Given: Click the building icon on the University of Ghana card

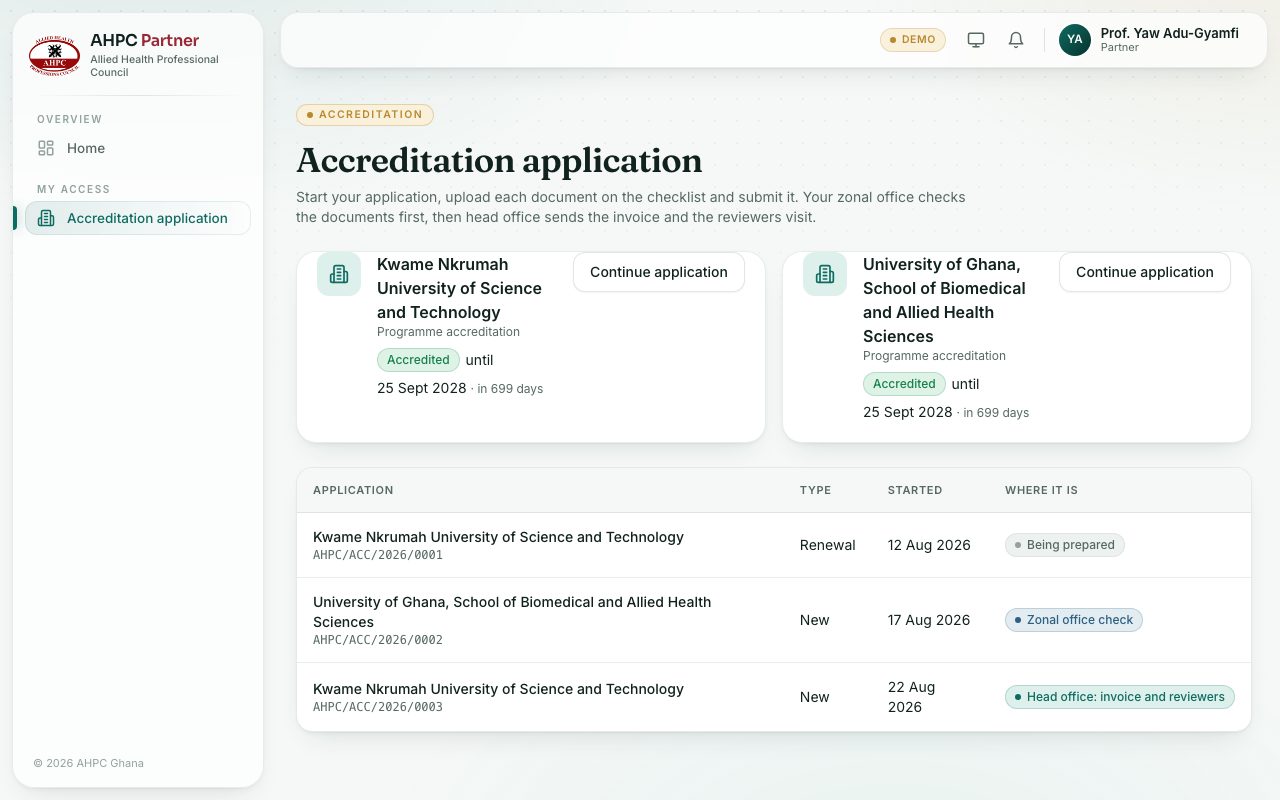Looking at the screenshot, I should (825, 274).
